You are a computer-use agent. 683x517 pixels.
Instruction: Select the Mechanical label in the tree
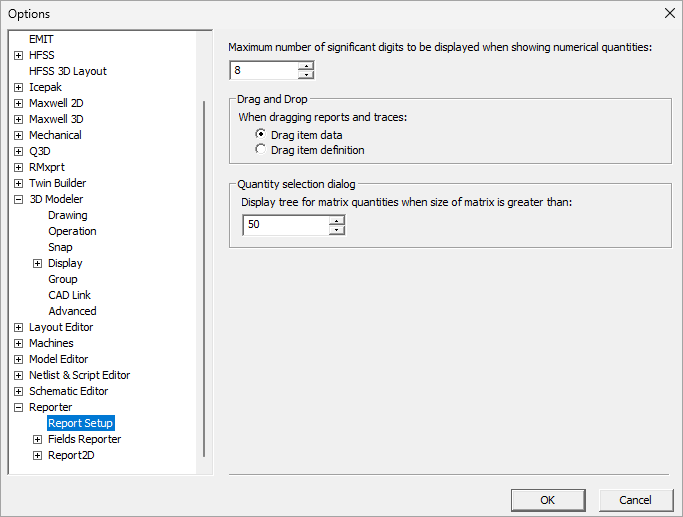(x=55, y=135)
